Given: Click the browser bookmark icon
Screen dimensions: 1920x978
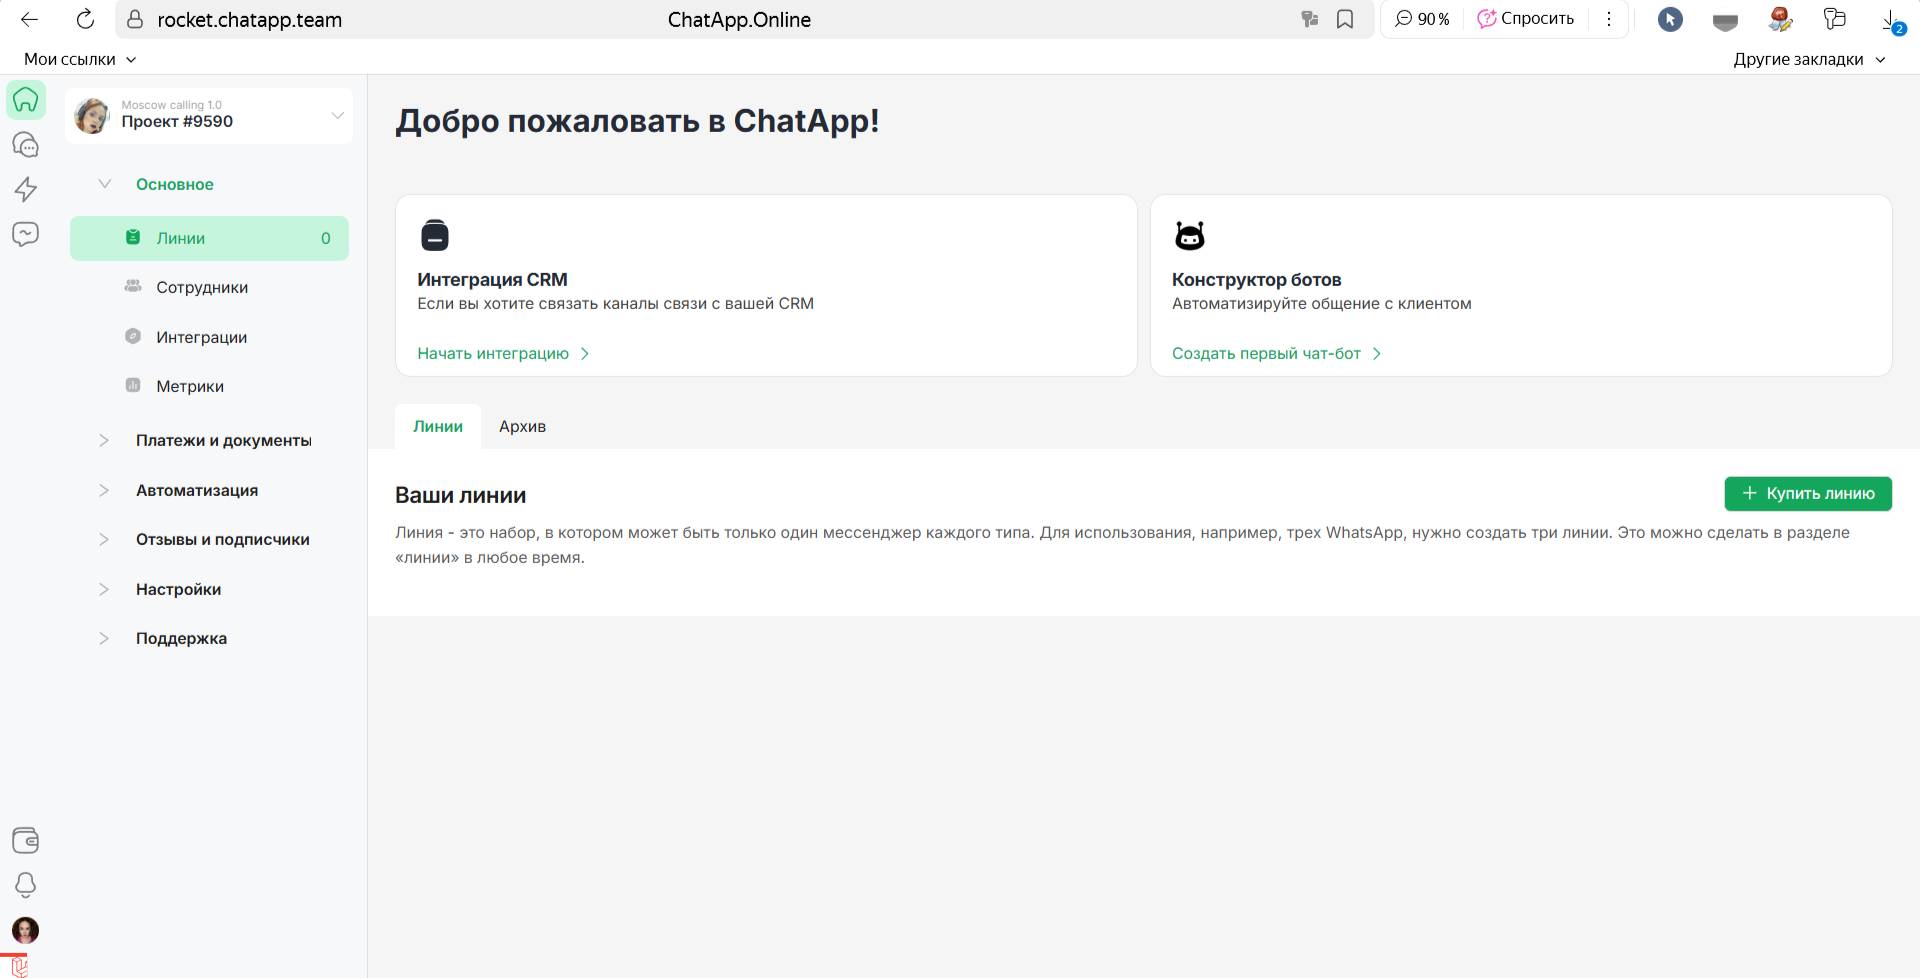Looking at the screenshot, I should [x=1345, y=20].
